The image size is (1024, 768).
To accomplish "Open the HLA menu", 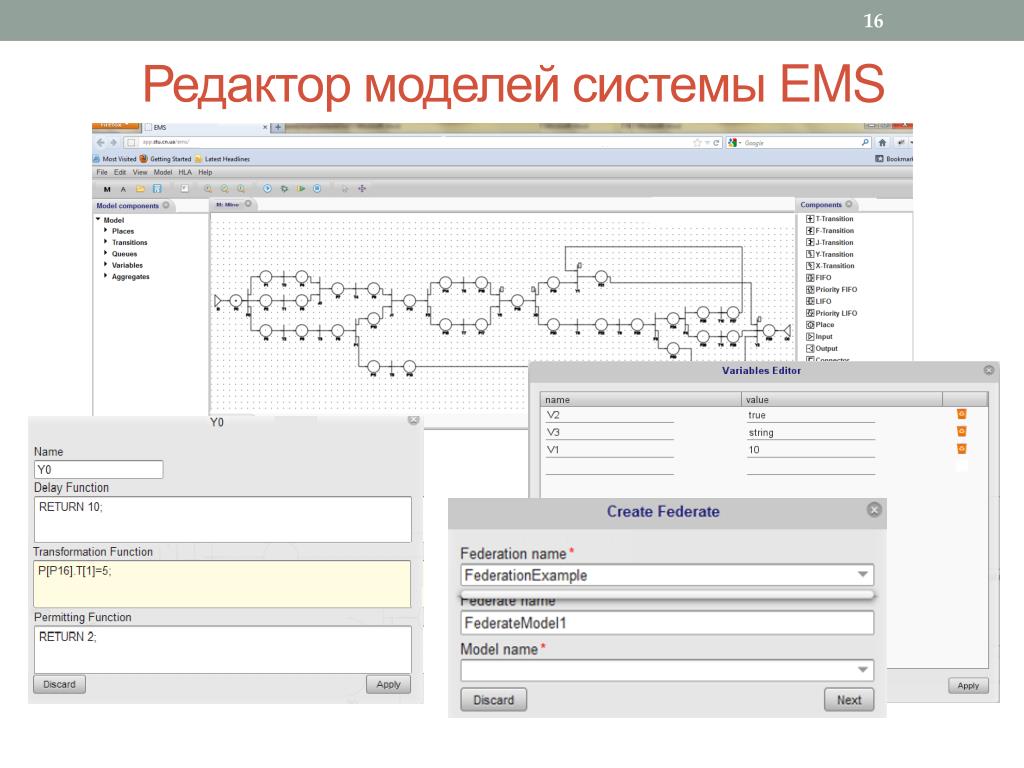I will pyautogui.click(x=185, y=172).
